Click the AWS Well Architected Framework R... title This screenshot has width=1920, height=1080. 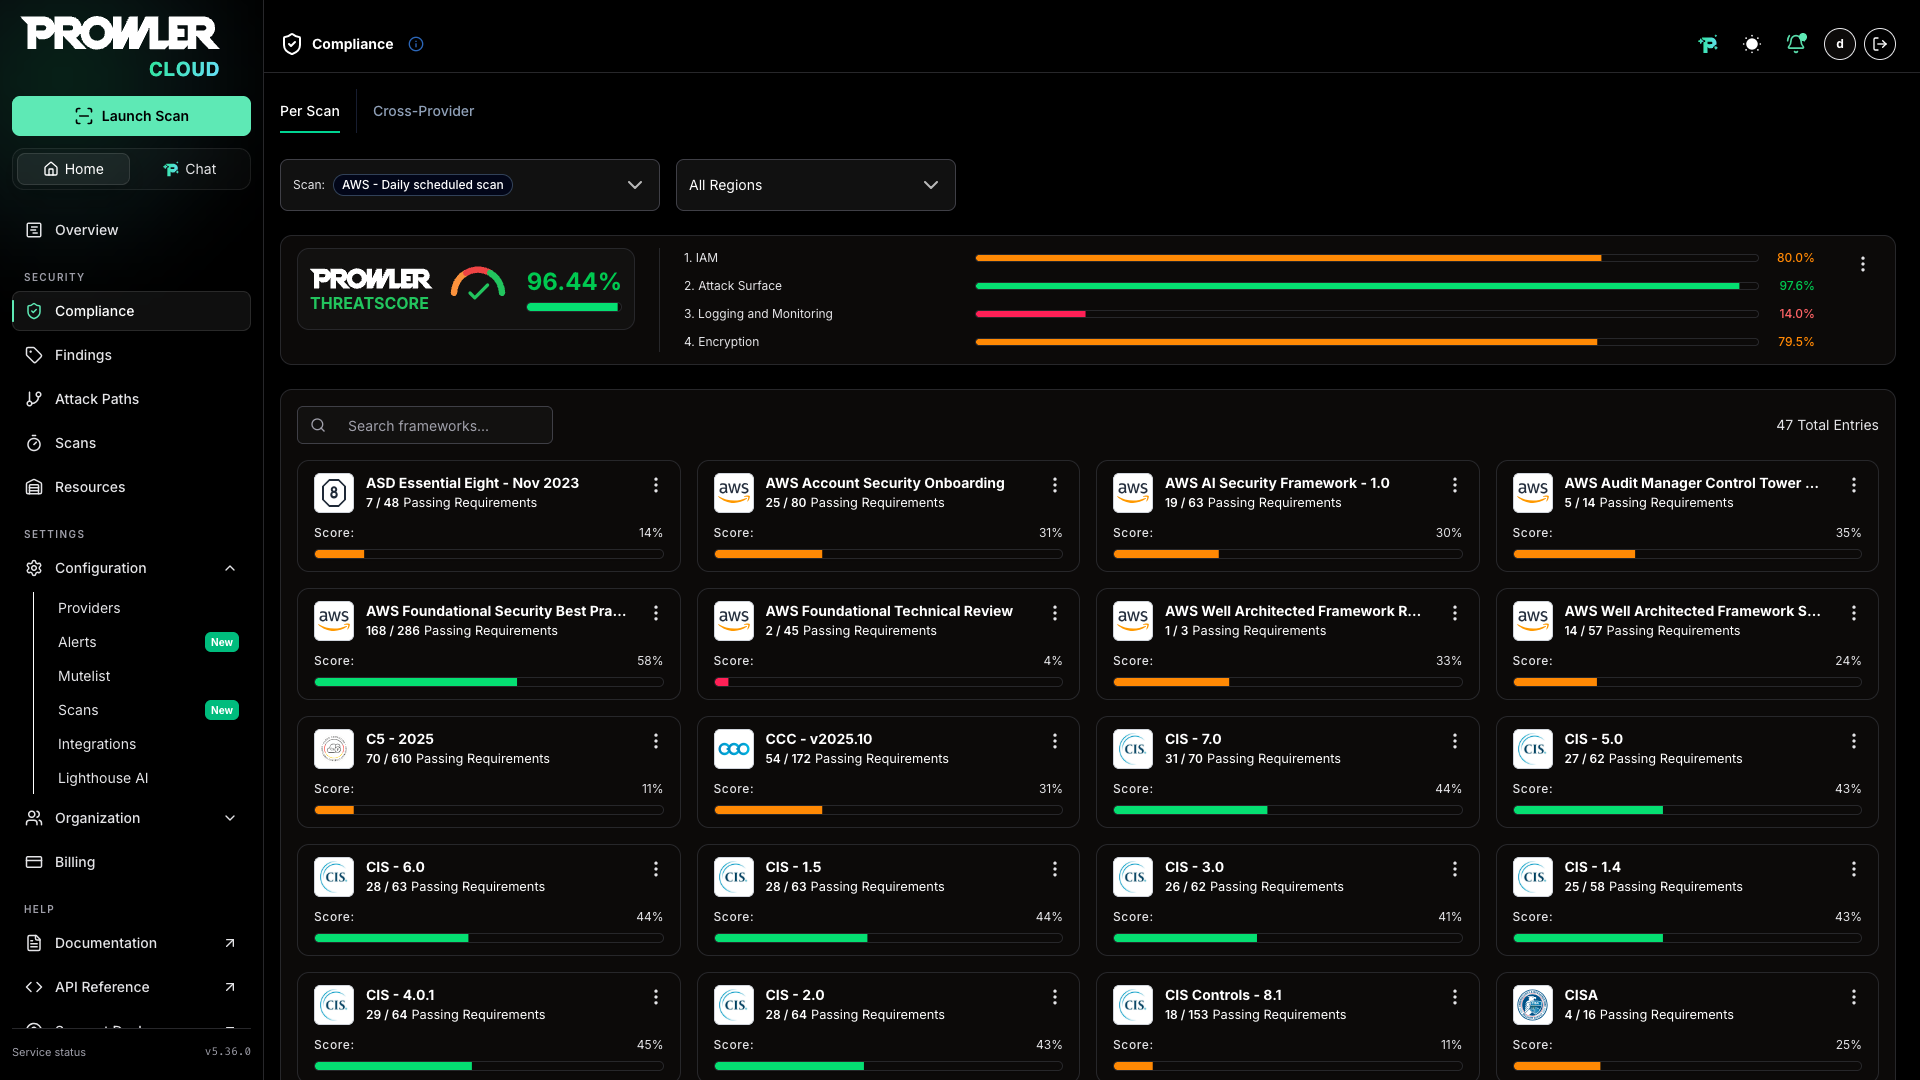pos(1293,611)
